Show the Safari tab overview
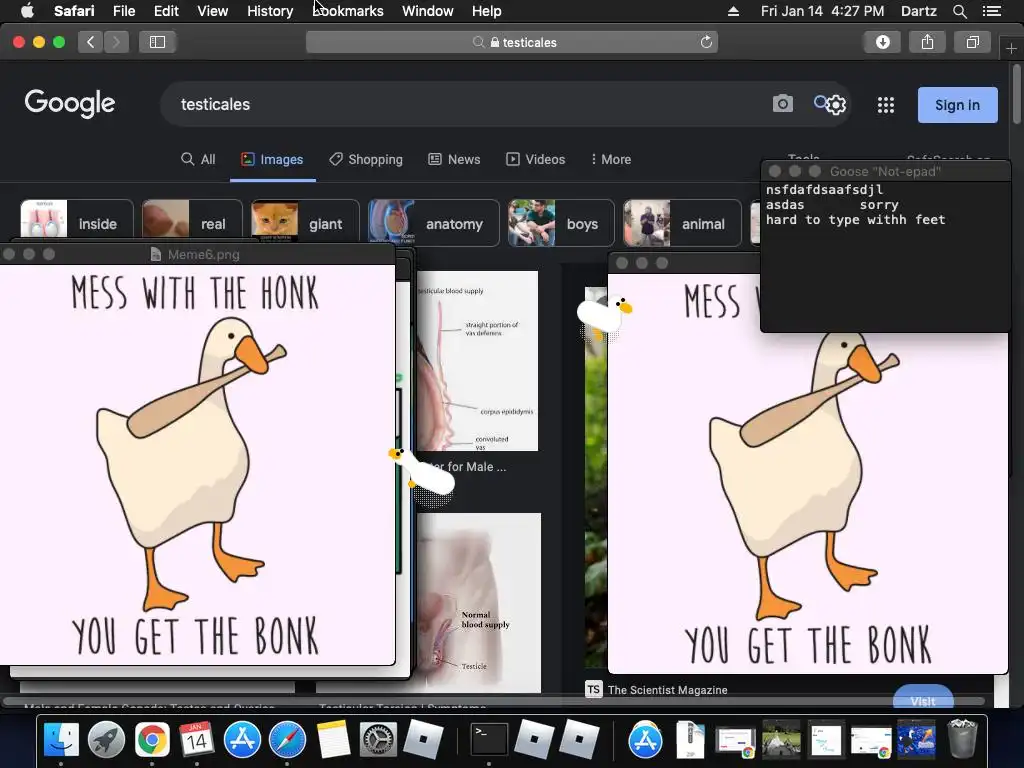Image resolution: width=1024 pixels, height=768 pixels. click(x=972, y=42)
